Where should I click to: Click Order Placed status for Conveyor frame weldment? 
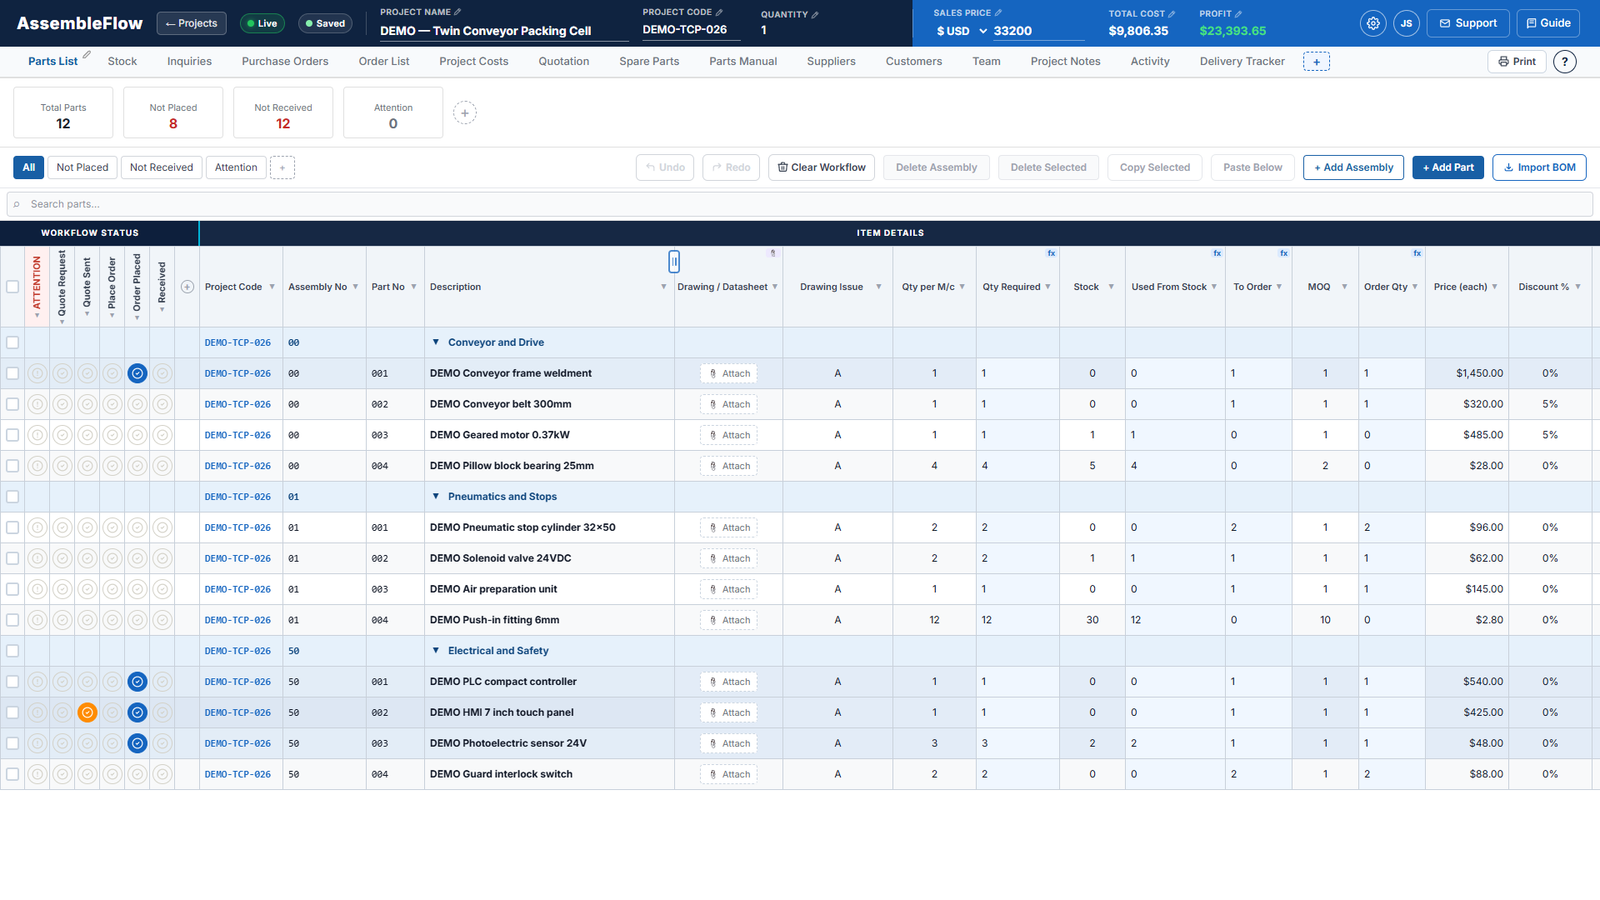coord(137,373)
